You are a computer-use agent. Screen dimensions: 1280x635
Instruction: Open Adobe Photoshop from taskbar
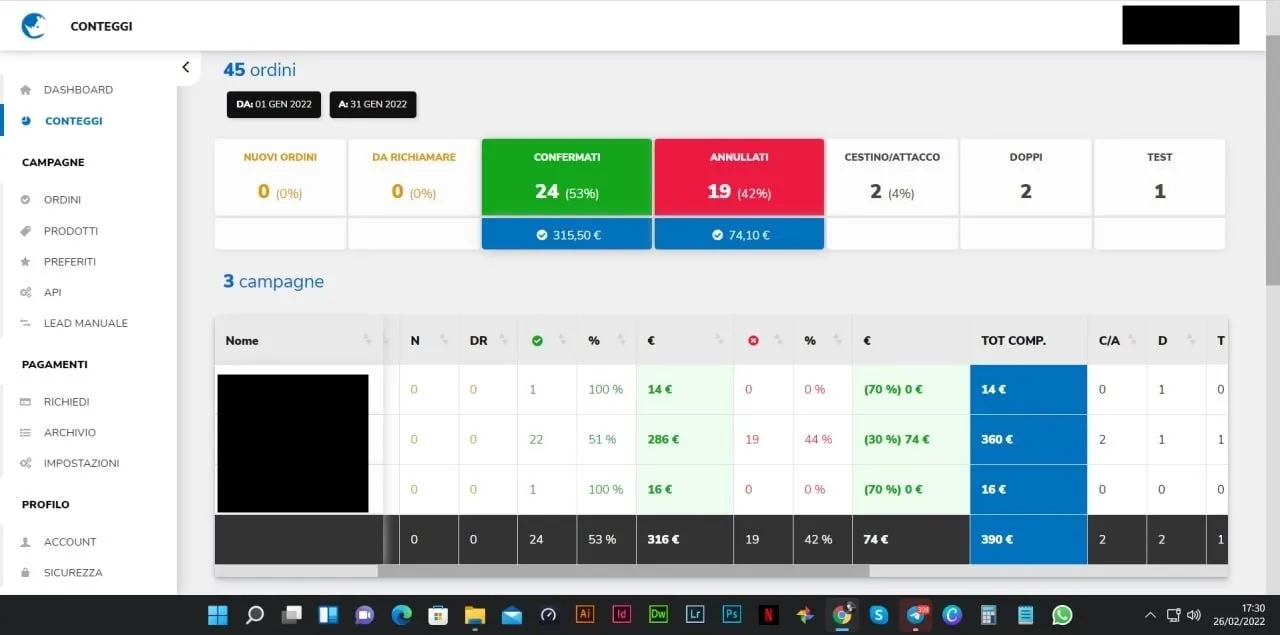pyautogui.click(x=732, y=615)
